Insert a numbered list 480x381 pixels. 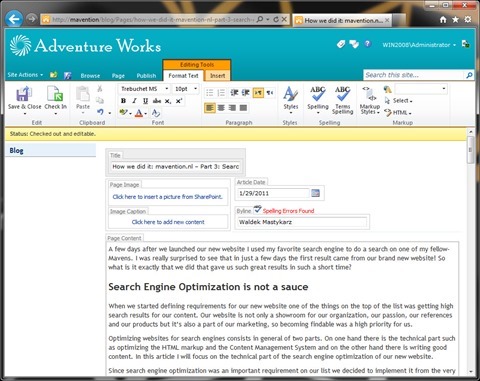pos(221,93)
